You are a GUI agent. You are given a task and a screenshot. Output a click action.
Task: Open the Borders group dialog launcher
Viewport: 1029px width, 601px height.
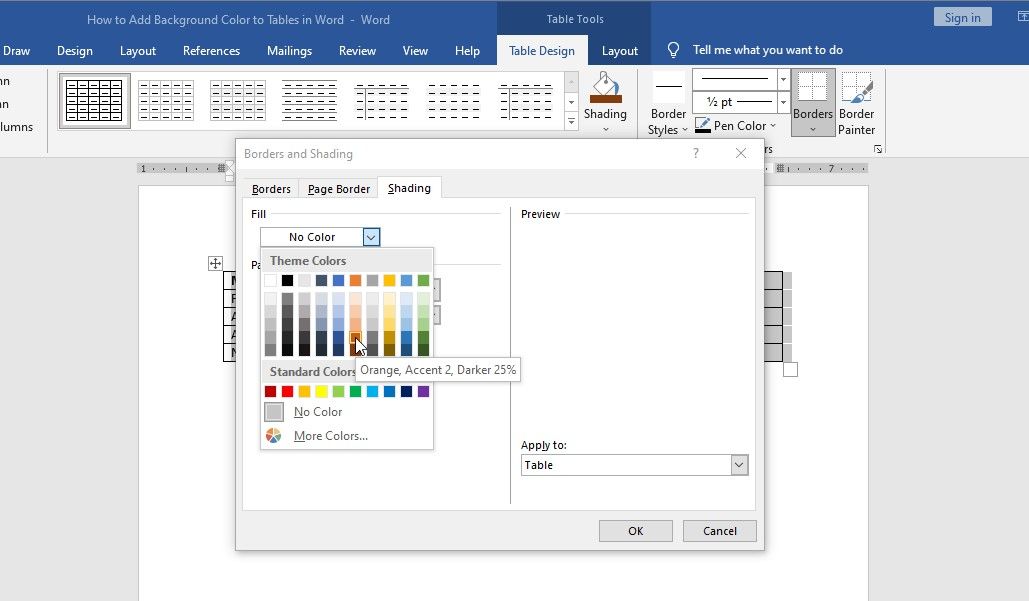pos(878,149)
